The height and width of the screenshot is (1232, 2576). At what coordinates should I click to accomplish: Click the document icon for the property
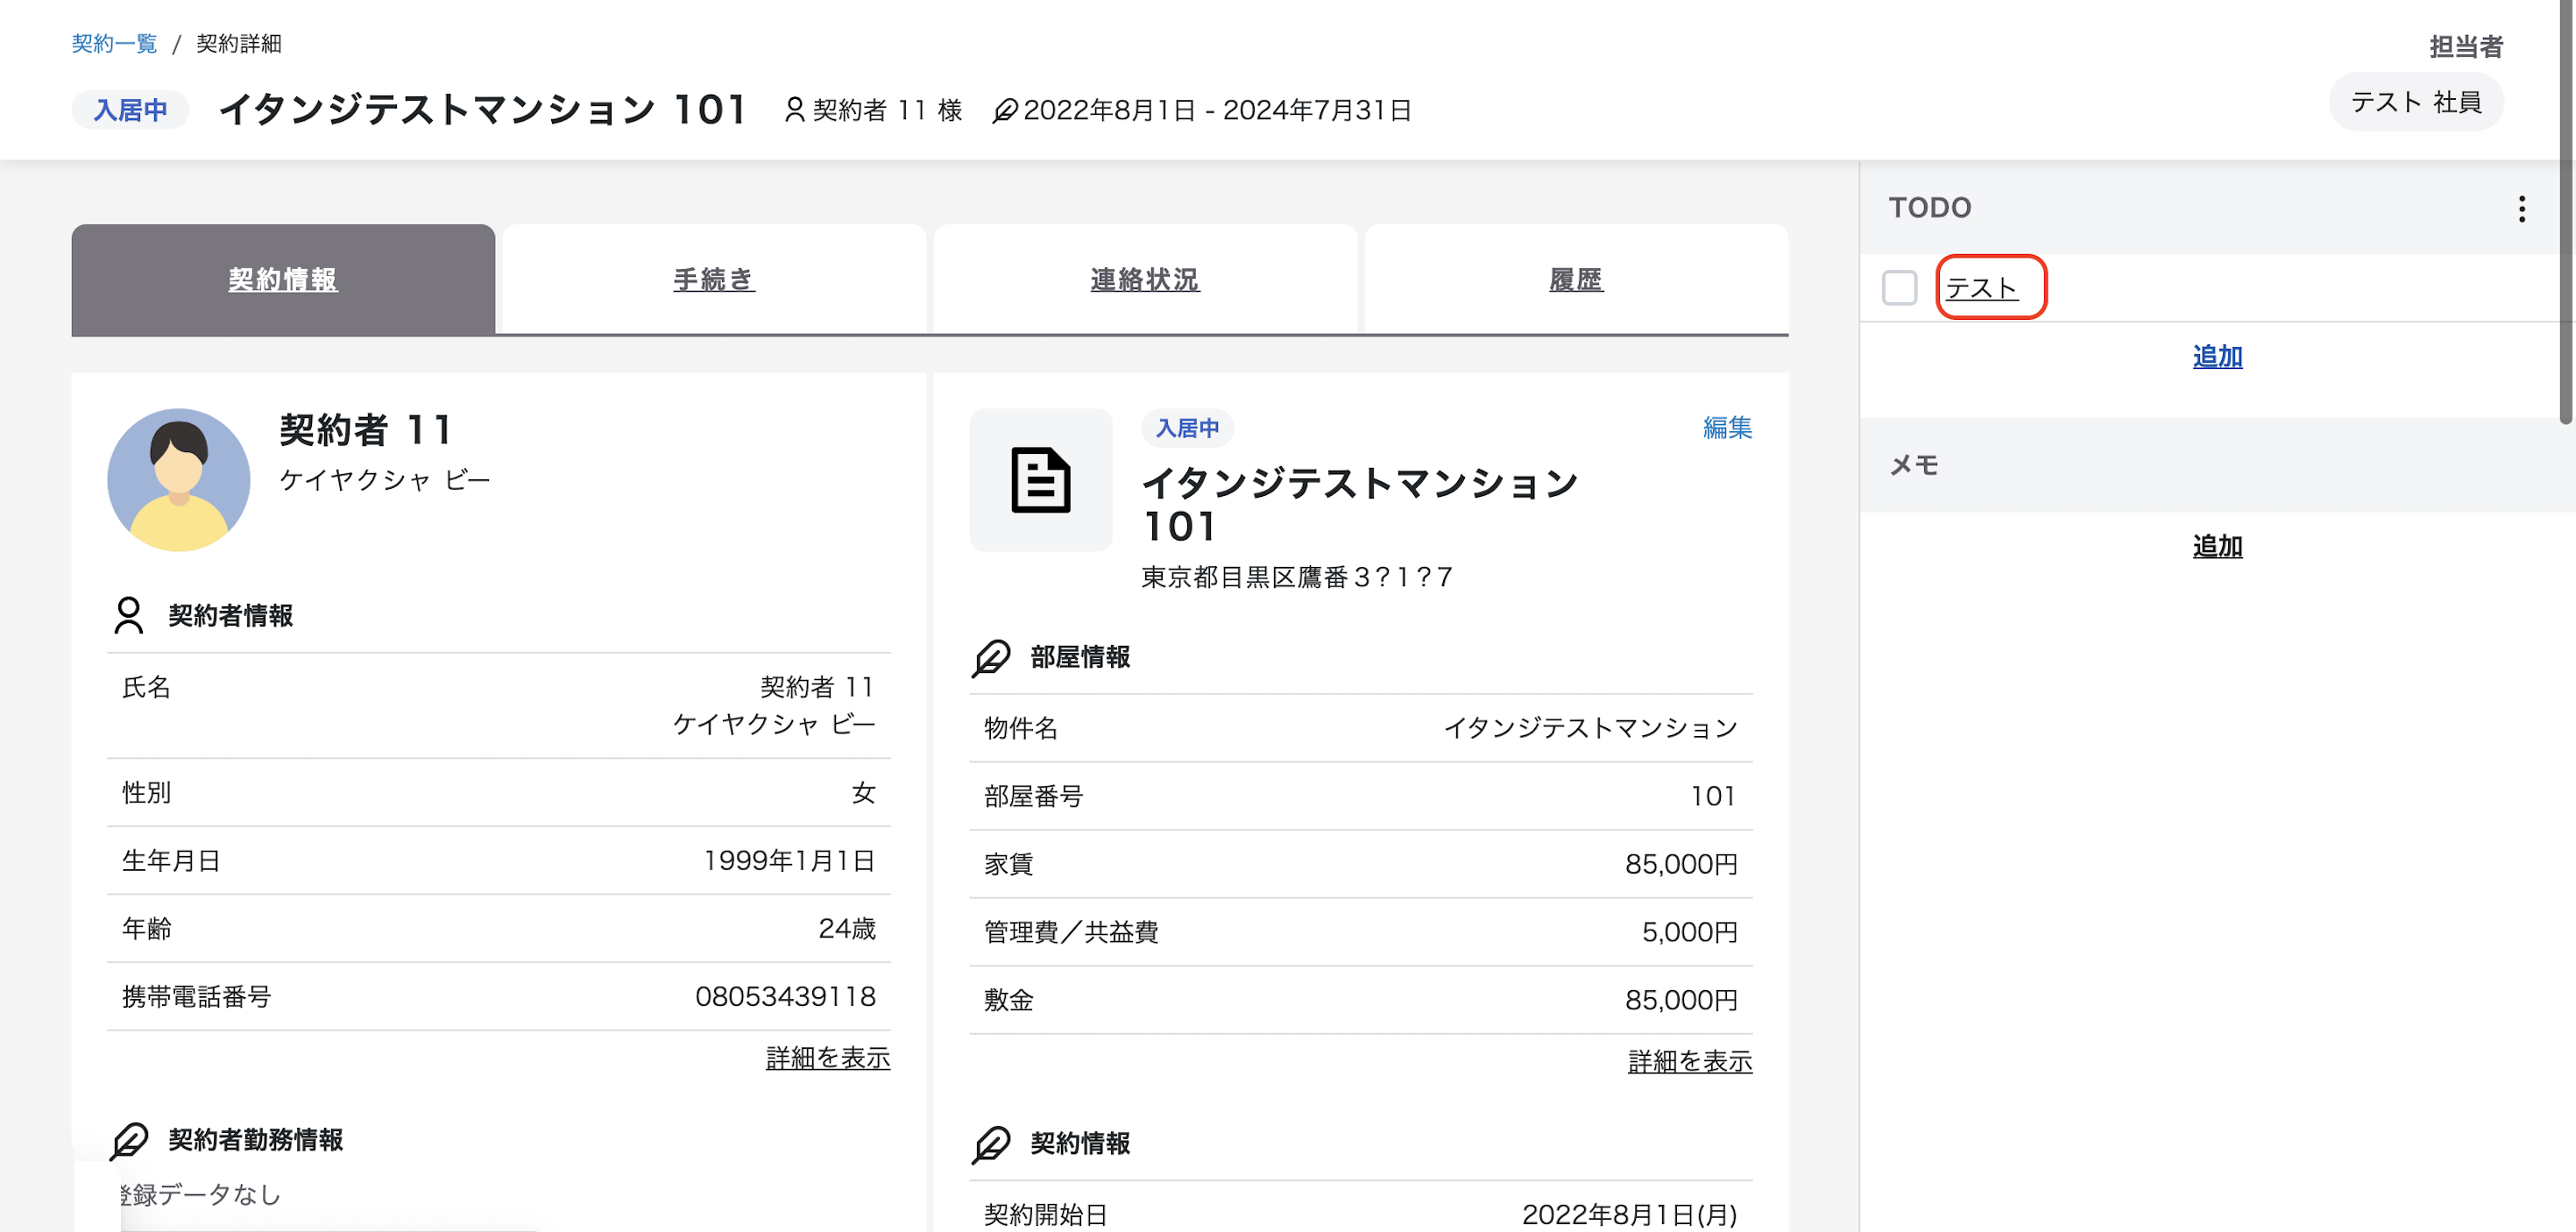coord(1040,479)
